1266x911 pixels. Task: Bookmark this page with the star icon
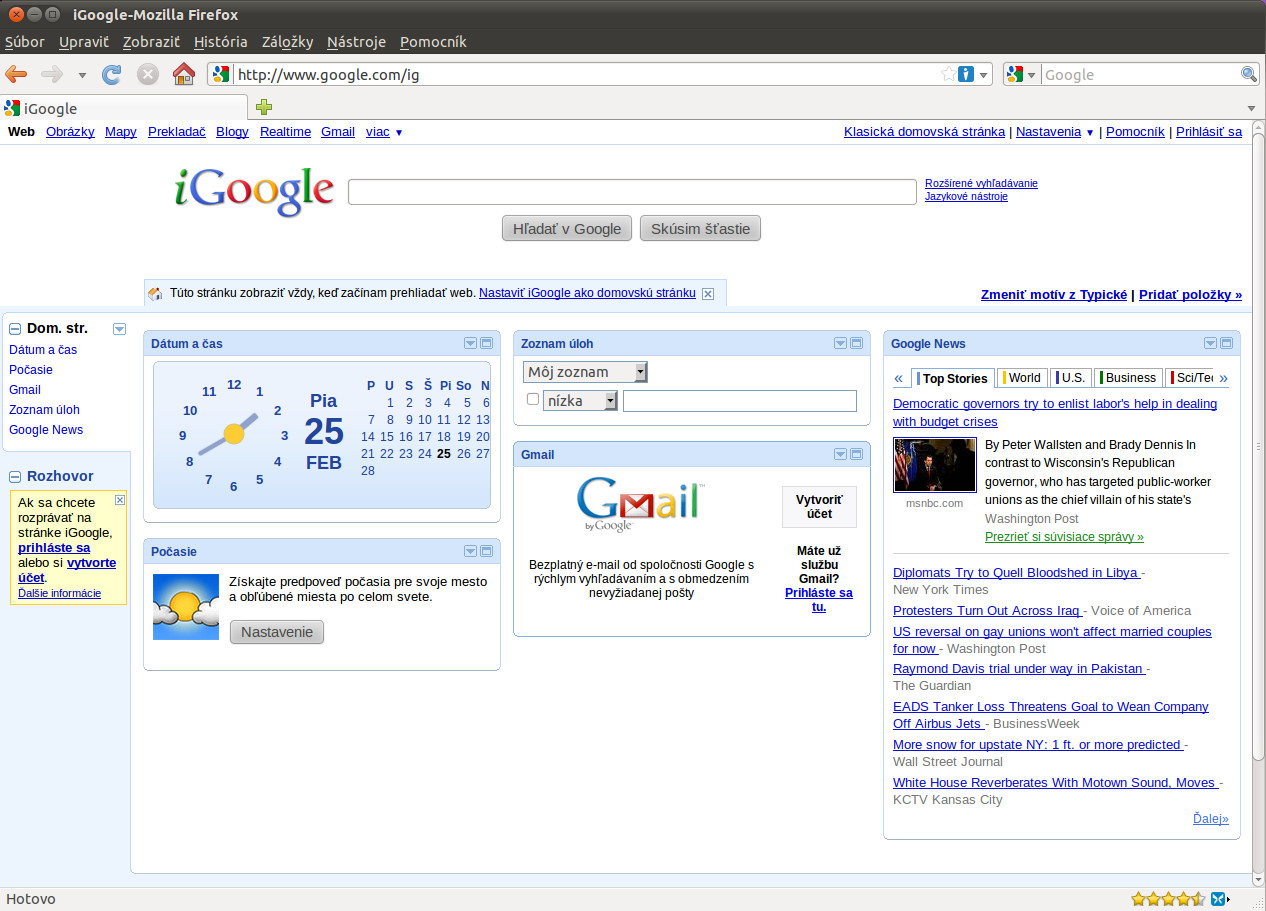948,74
